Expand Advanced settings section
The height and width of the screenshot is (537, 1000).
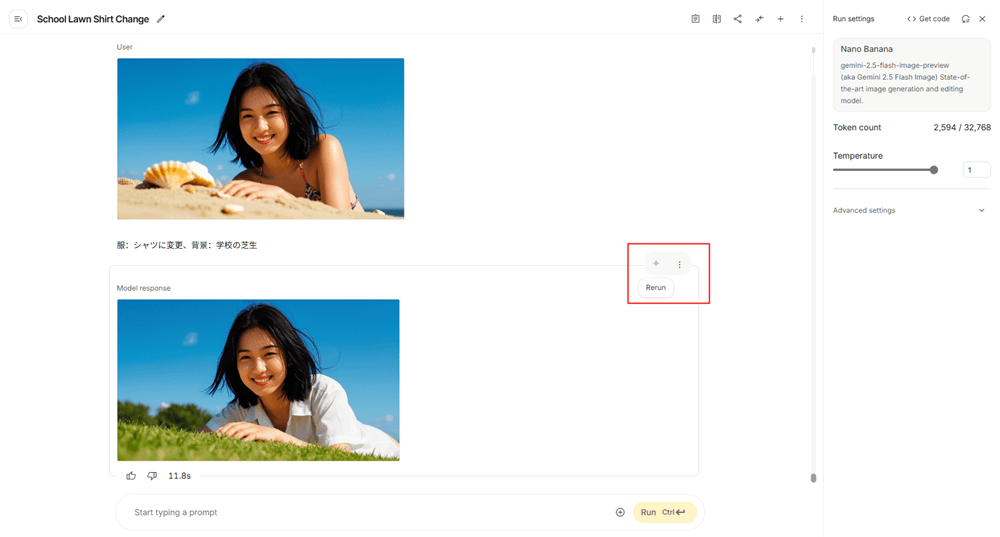coord(909,211)
